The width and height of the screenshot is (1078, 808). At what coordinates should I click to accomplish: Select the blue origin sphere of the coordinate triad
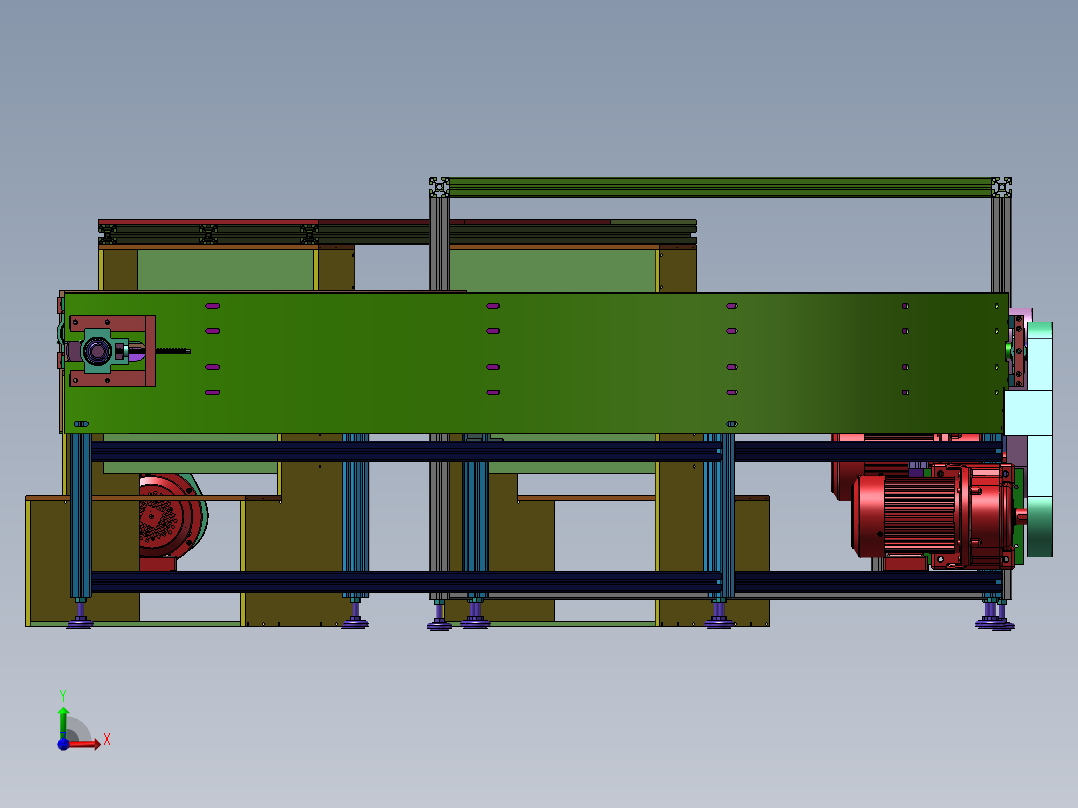tap(63, 744)
